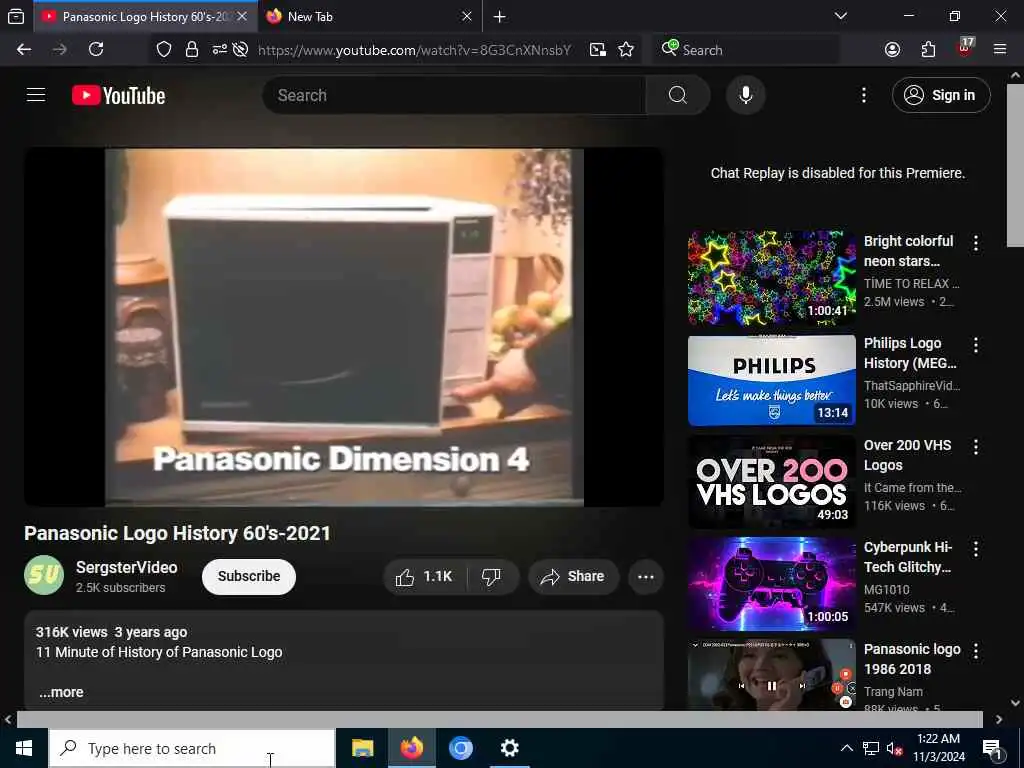Open options for Cyberpunk Hi-Tech Glitchy video
This screenshot has height=768, width=1024.
click(976, 549)
